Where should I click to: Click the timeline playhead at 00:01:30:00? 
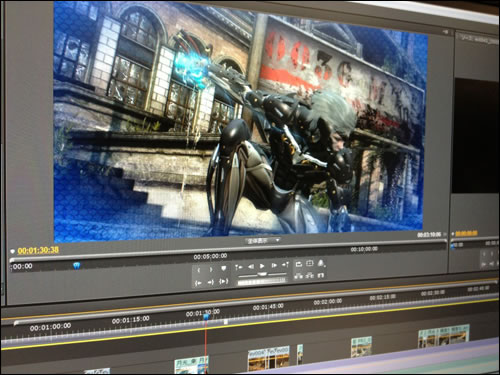(x=206, y=317)
